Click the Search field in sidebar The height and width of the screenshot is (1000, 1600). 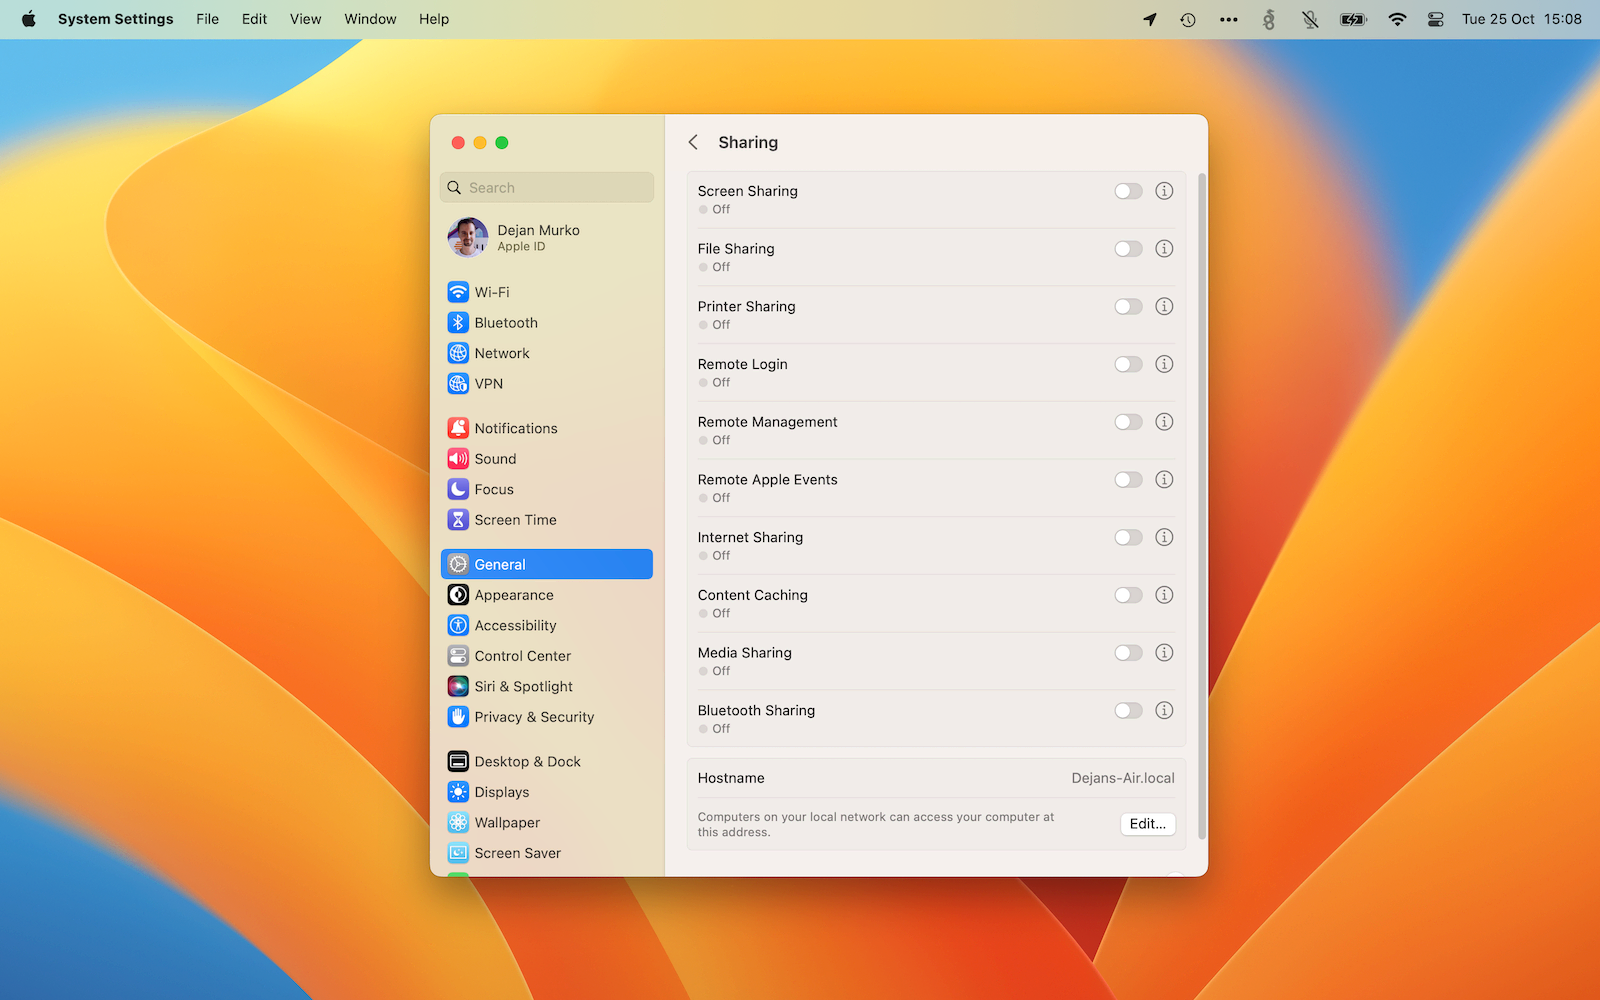click(x=547, y=188)
